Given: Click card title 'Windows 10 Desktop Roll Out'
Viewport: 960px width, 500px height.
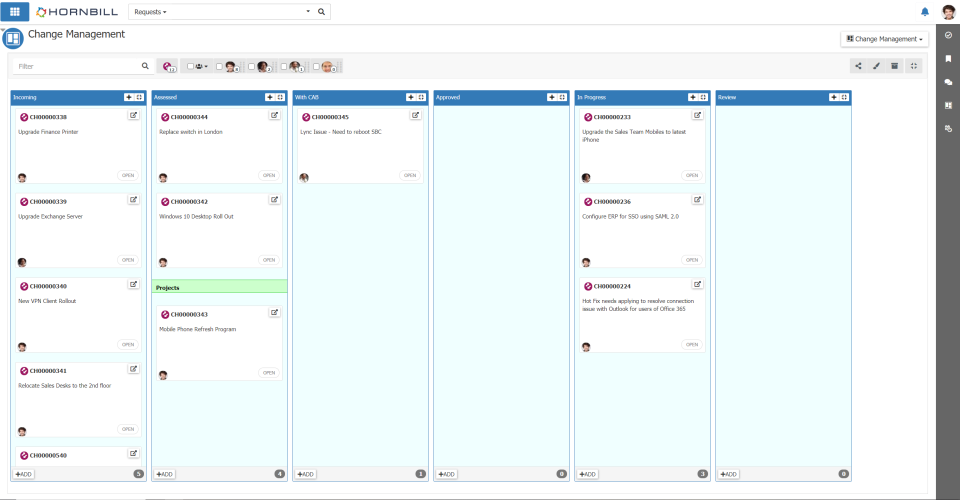Looking at the screenshot, I should pyautogui.click(x=197, y=217).
